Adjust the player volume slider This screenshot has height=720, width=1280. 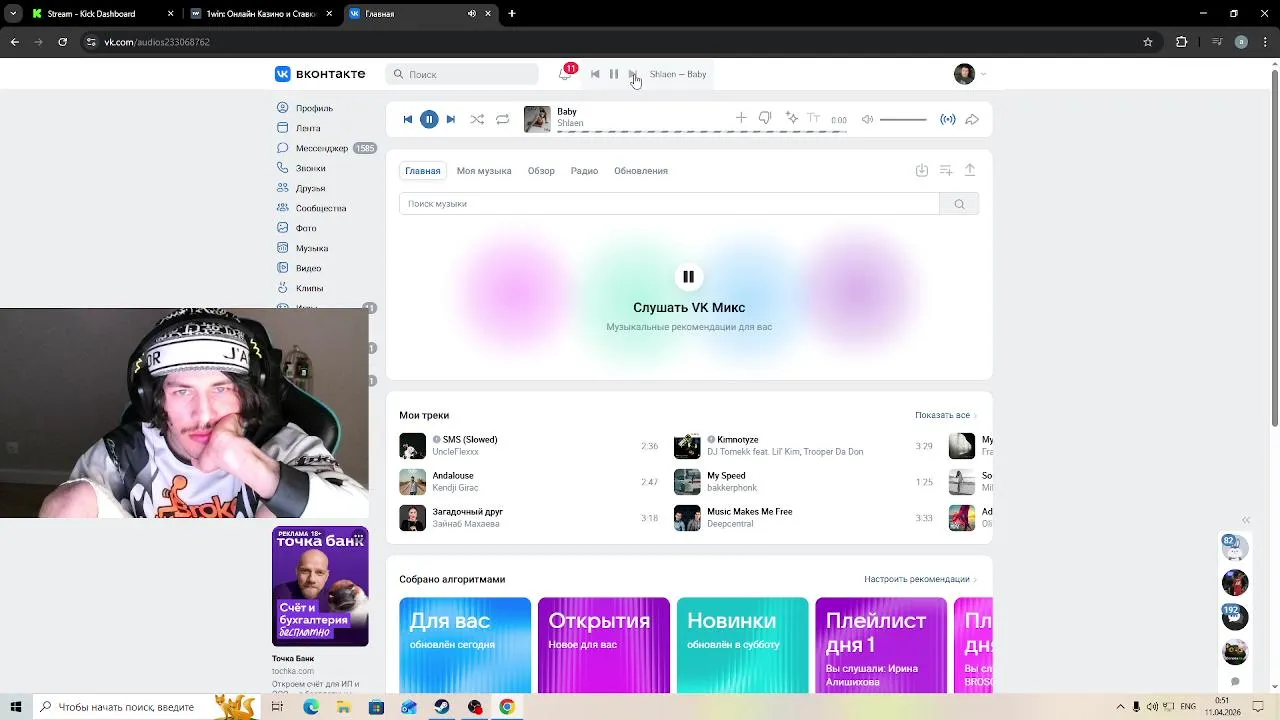click(x=903, y=119)
